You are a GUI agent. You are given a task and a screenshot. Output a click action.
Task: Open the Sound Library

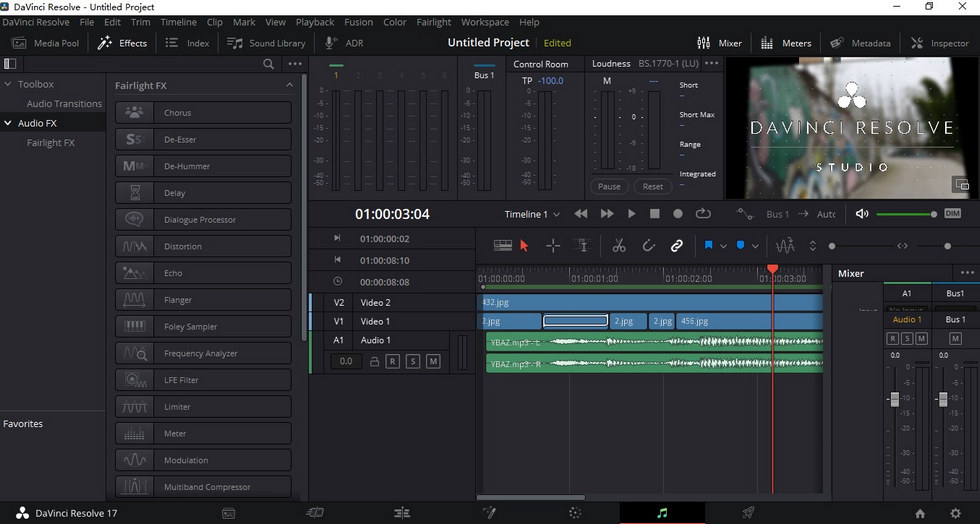[266, 43]
